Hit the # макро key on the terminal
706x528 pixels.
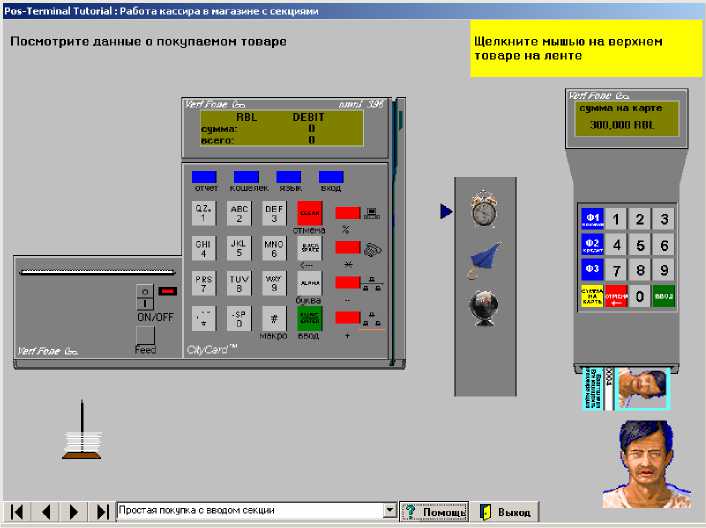coord(274,318)
